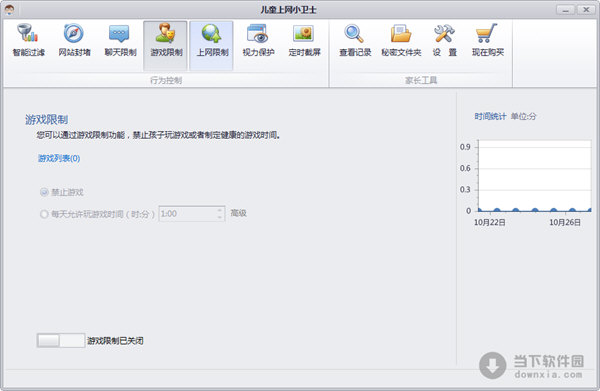
Task: Click the 10月26日 chart date label
Action: [x=565, y=222]
